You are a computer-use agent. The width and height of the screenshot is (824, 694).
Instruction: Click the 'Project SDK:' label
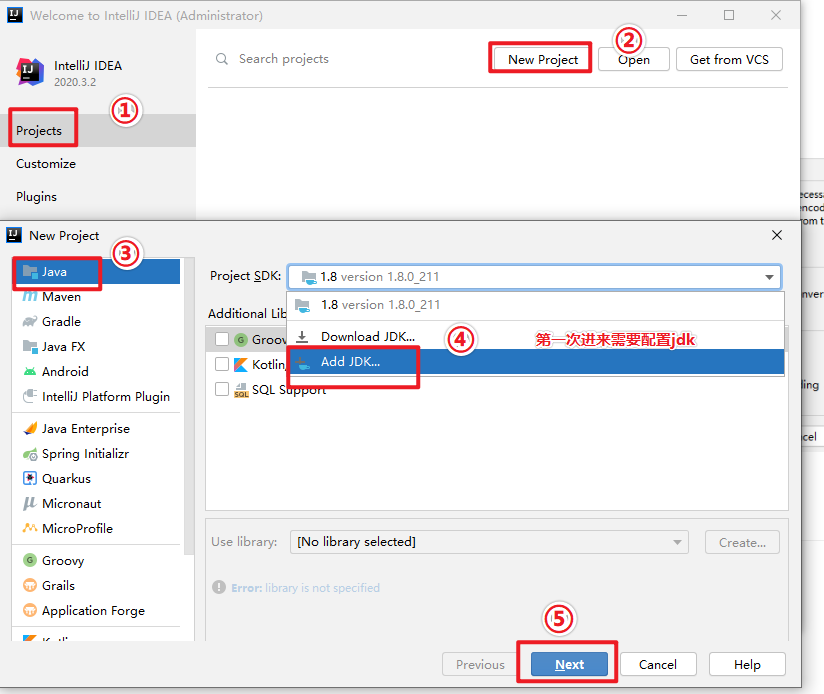tap(245, 276)
